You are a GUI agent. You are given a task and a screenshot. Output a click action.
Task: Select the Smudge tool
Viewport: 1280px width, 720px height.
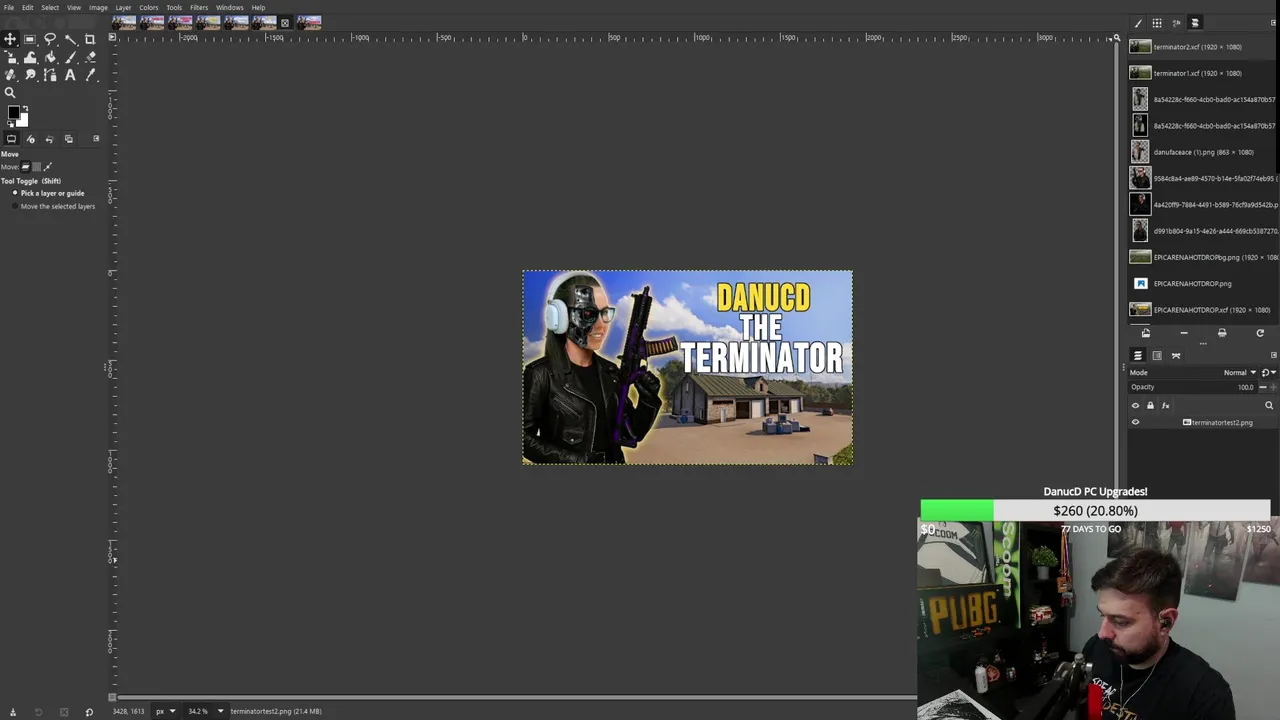[x=30, y=75]
